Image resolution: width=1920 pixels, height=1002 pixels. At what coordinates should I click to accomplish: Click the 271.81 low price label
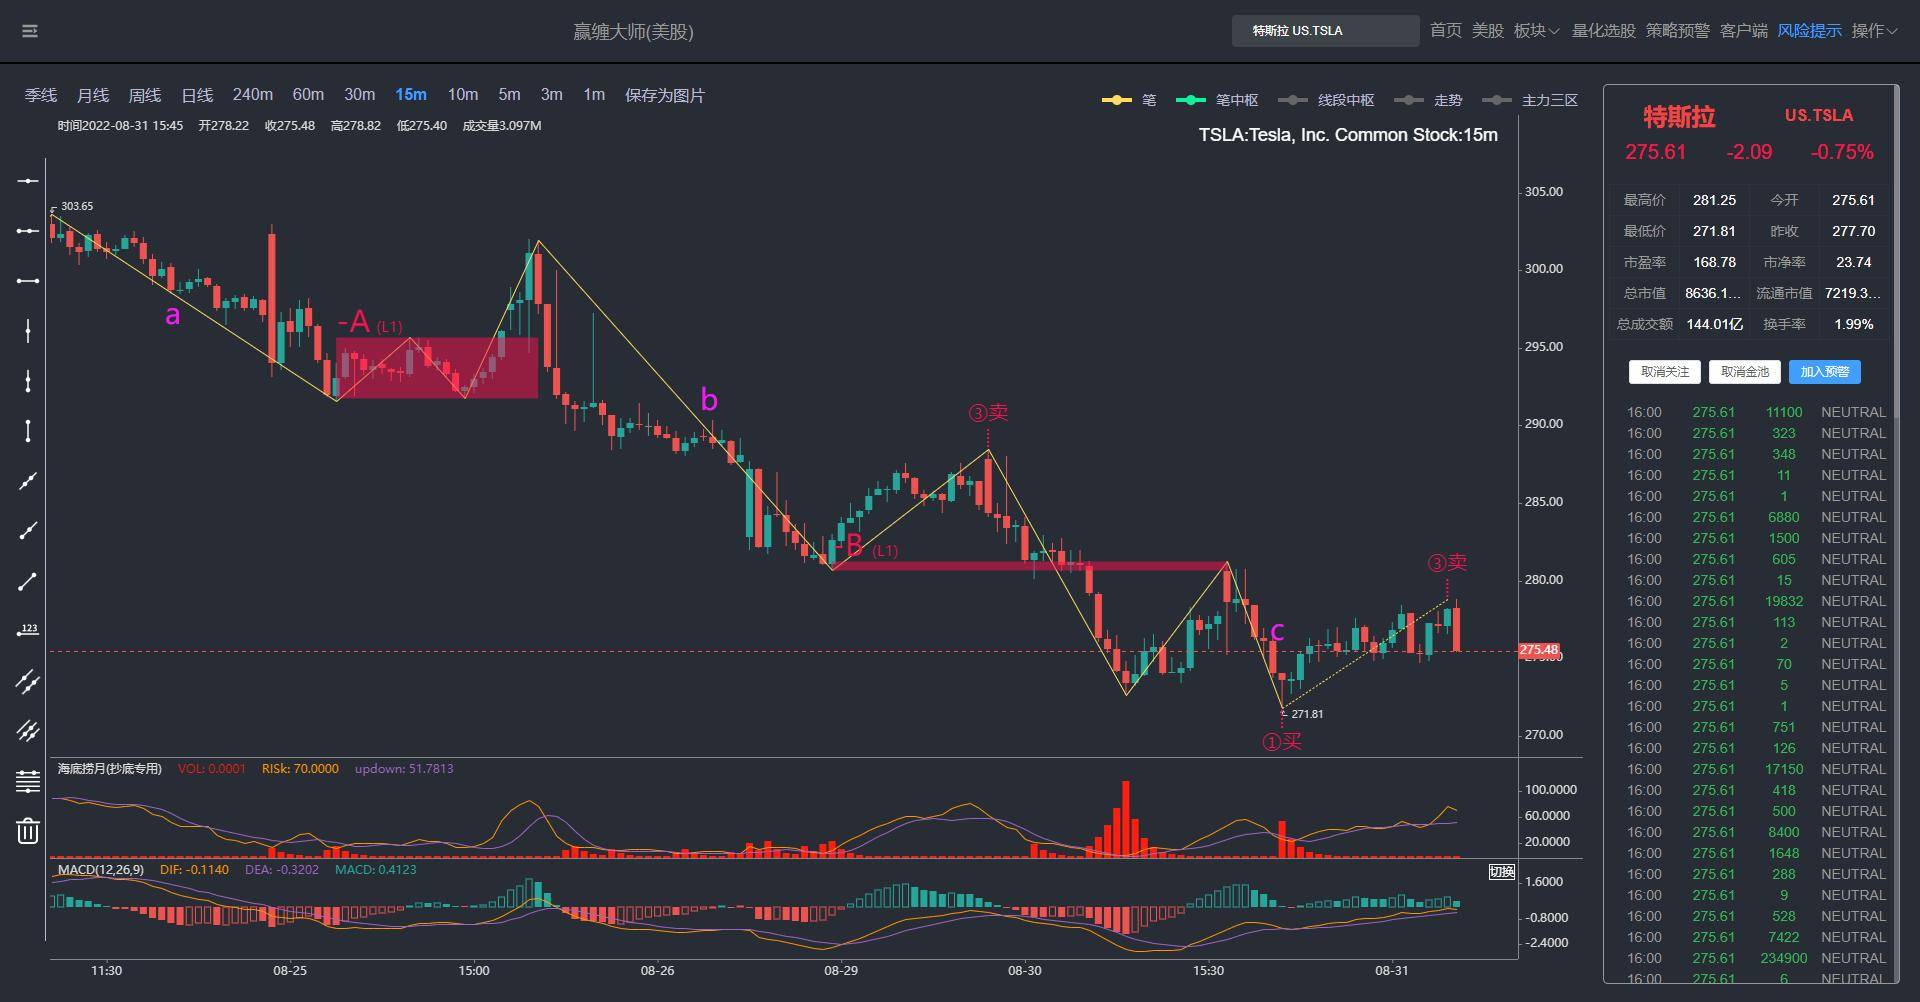(x=1307, y=714)
